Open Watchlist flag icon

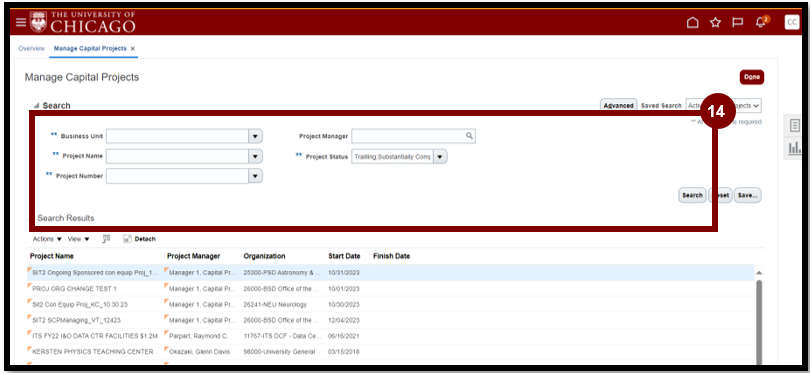click(x=737, y=22)
